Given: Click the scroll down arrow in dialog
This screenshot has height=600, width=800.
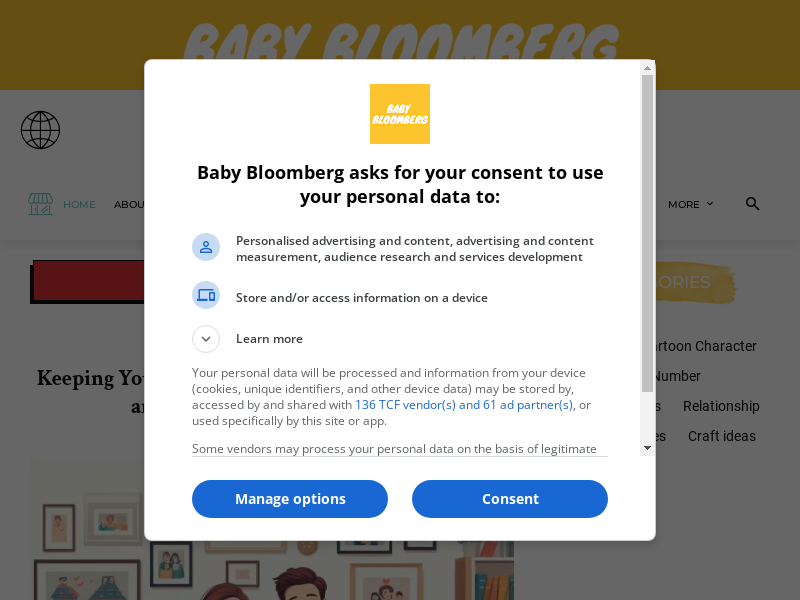Looking at the screenshot, I should coord(647,448).
